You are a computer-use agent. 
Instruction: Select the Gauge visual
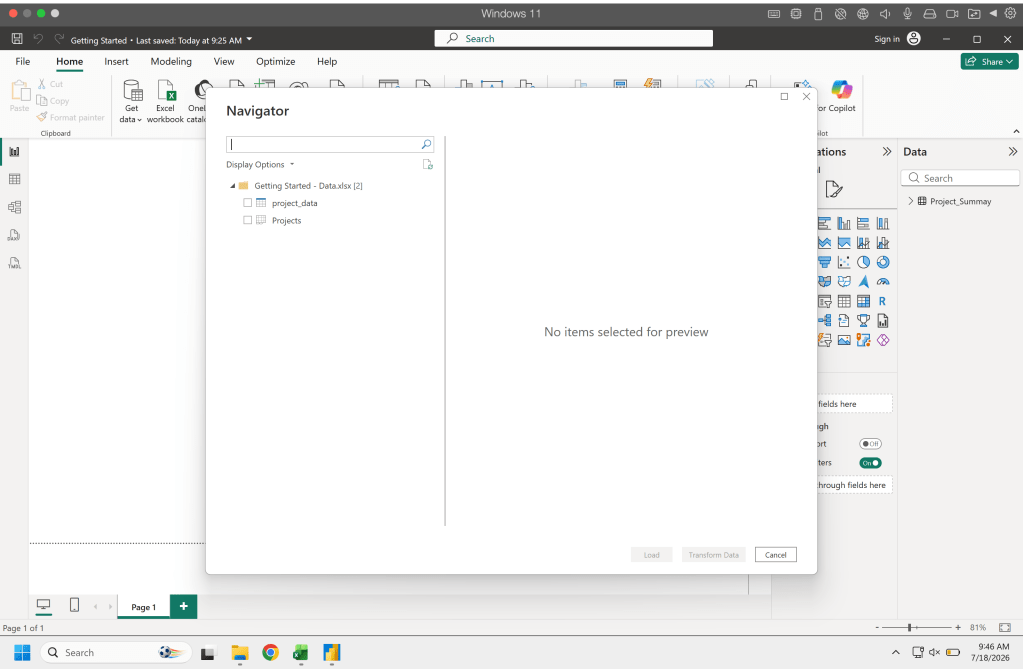[x=883, y=282]
